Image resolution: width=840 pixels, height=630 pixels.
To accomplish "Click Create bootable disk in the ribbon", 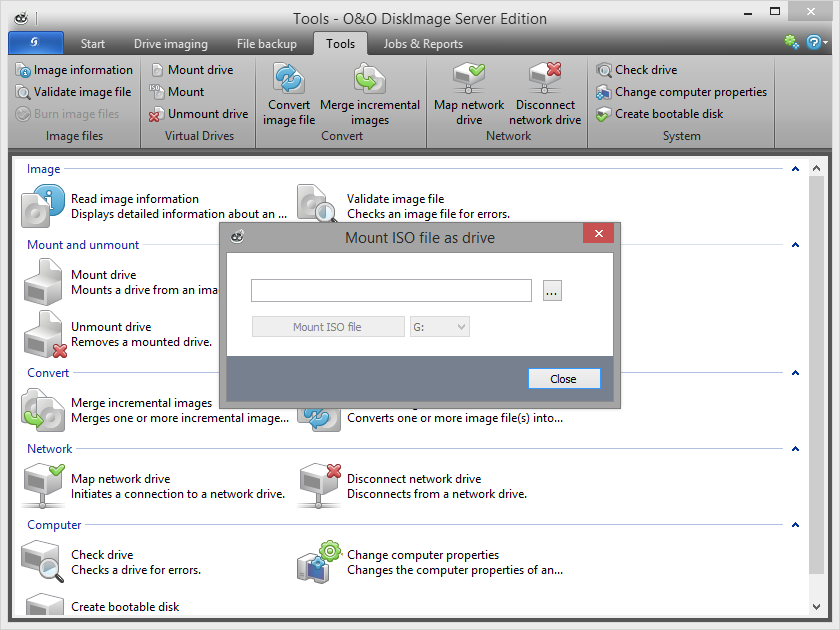I will point(659,114).
